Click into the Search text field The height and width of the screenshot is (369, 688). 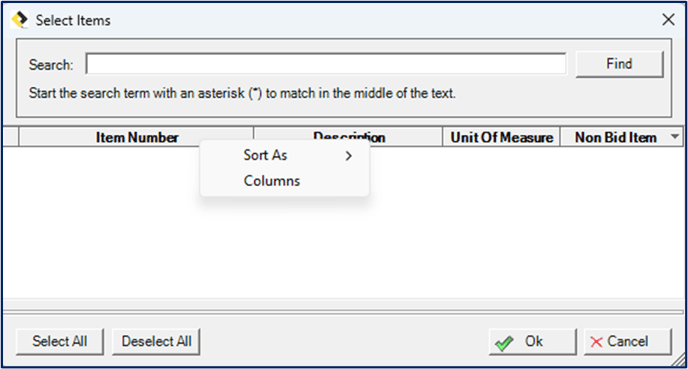click(x=326, y=64)
